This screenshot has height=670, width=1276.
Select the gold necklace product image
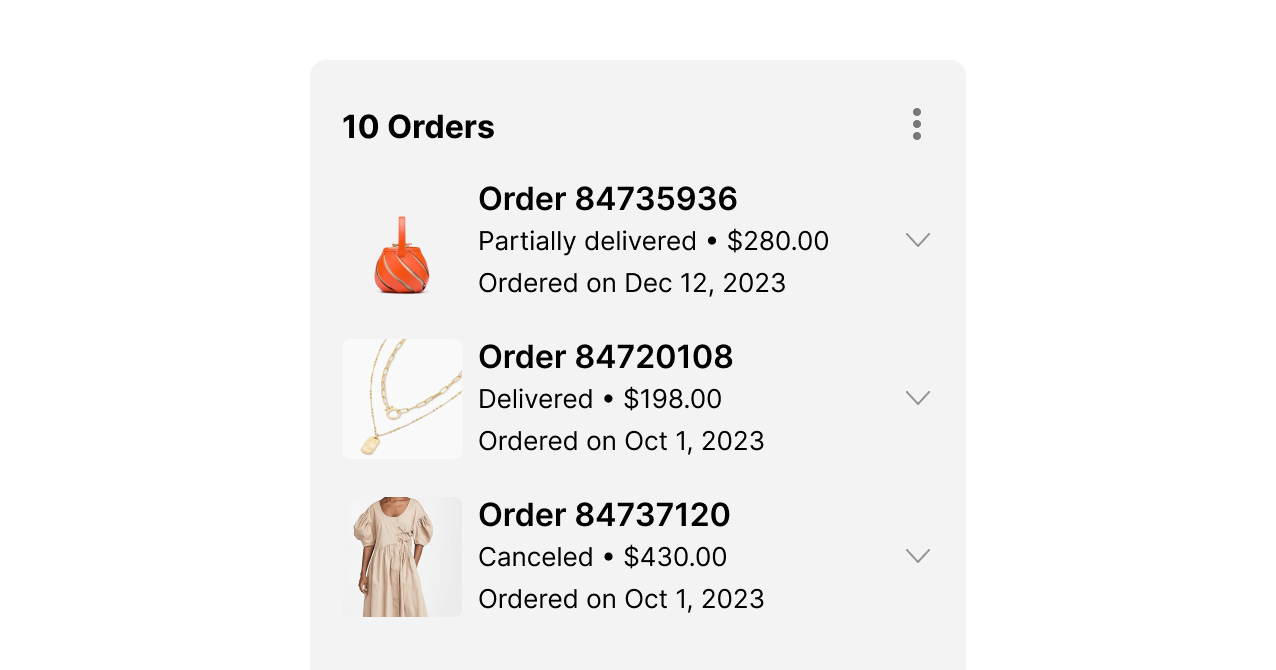(401, 398)
